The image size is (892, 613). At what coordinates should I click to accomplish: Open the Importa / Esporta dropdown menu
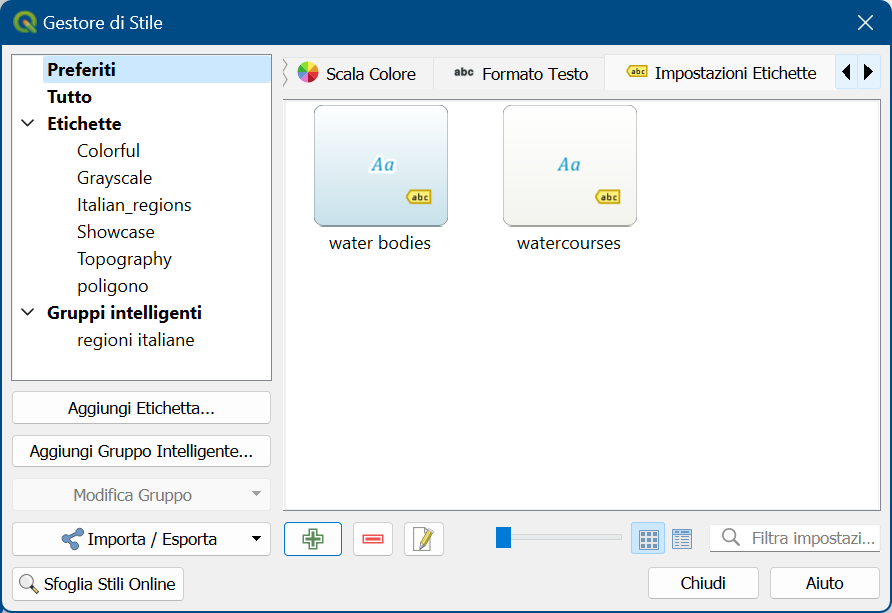[141, 539]
